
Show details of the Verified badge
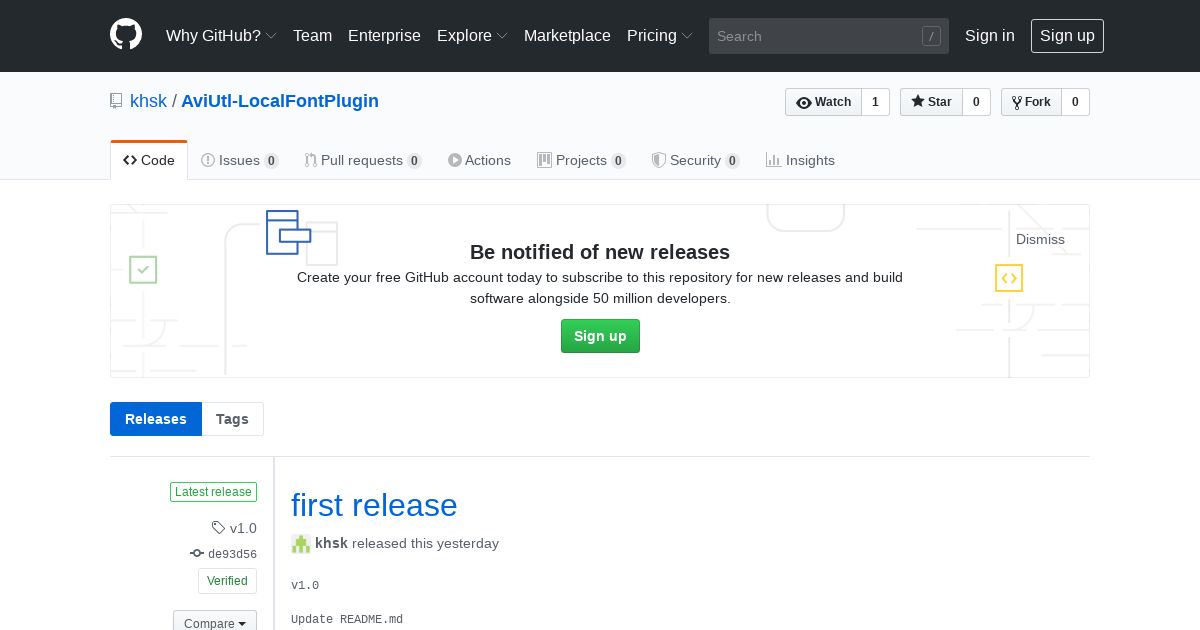227,581
